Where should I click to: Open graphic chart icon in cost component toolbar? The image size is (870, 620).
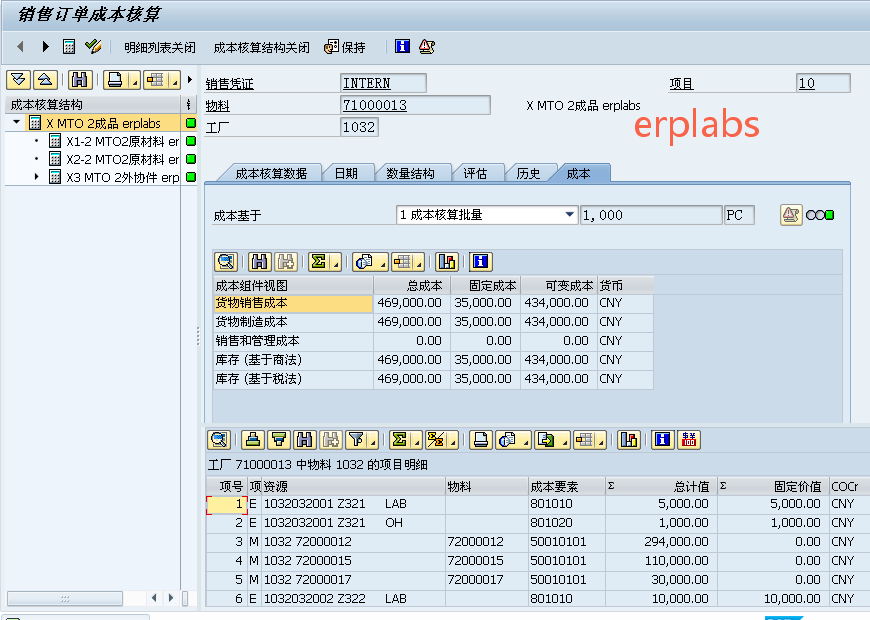click(447, 261)
